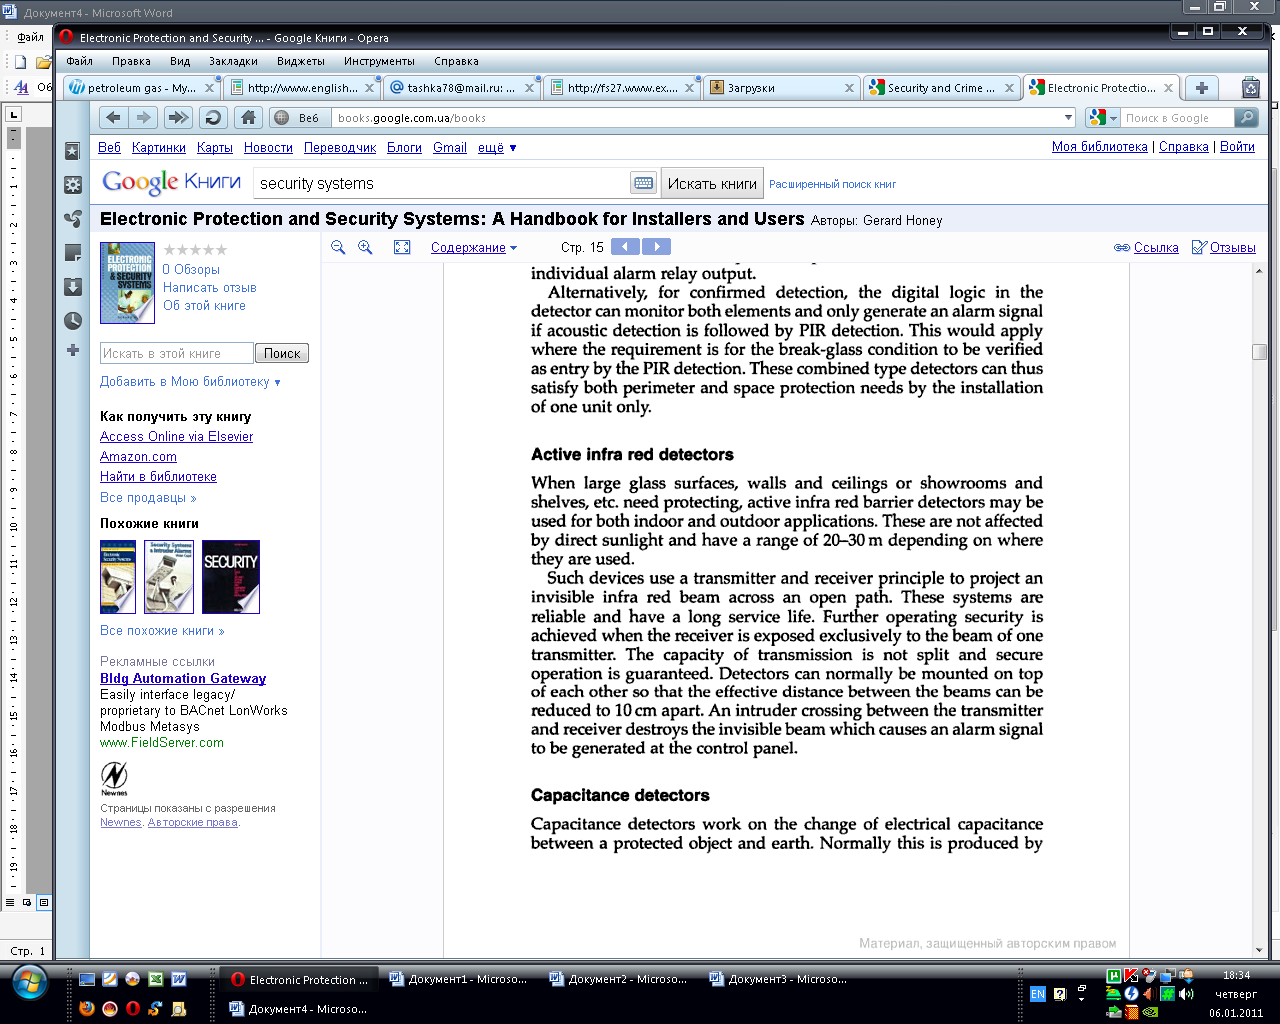This screenshot has height=1024, width=1280.
Task: Expand the Содержание contents dropdown
Action: pos(474,247)
